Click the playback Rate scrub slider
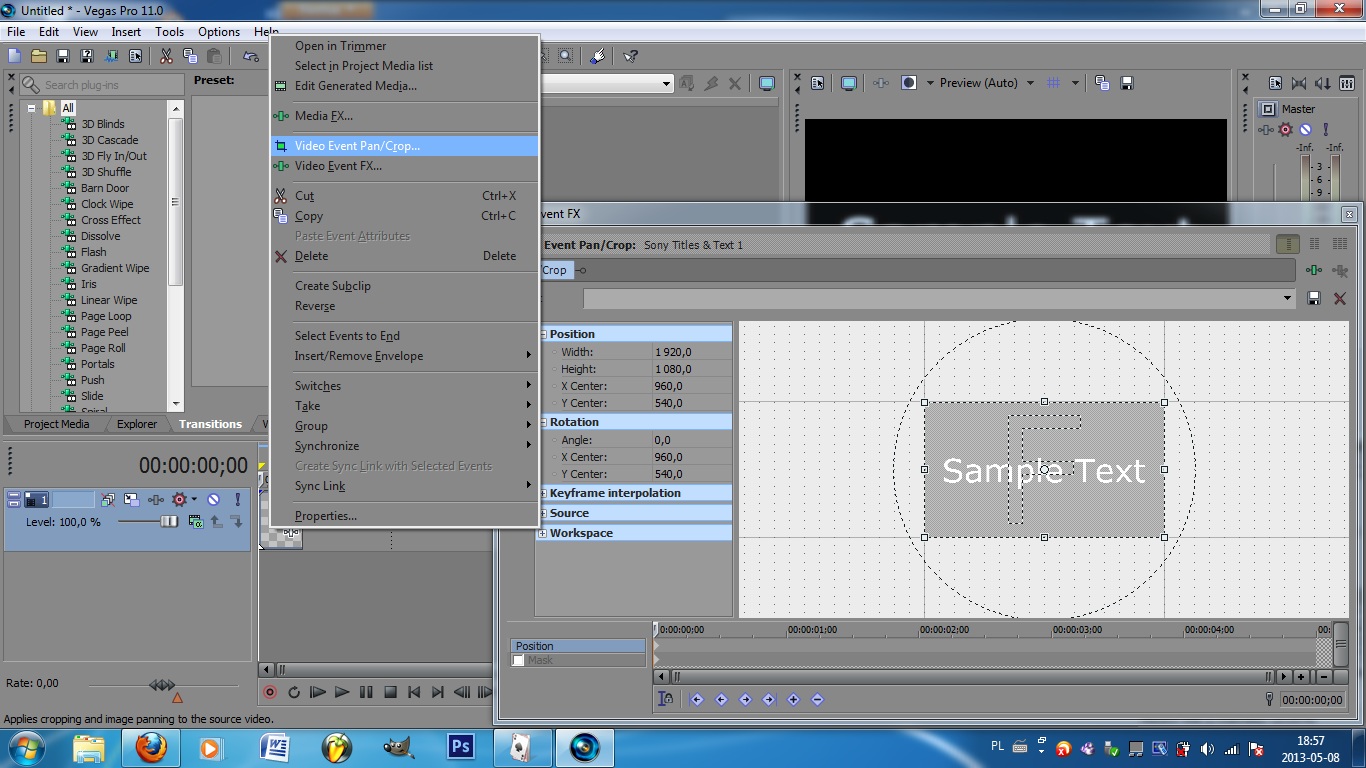This screenshot has width=1366, height=768. [162, 685]
